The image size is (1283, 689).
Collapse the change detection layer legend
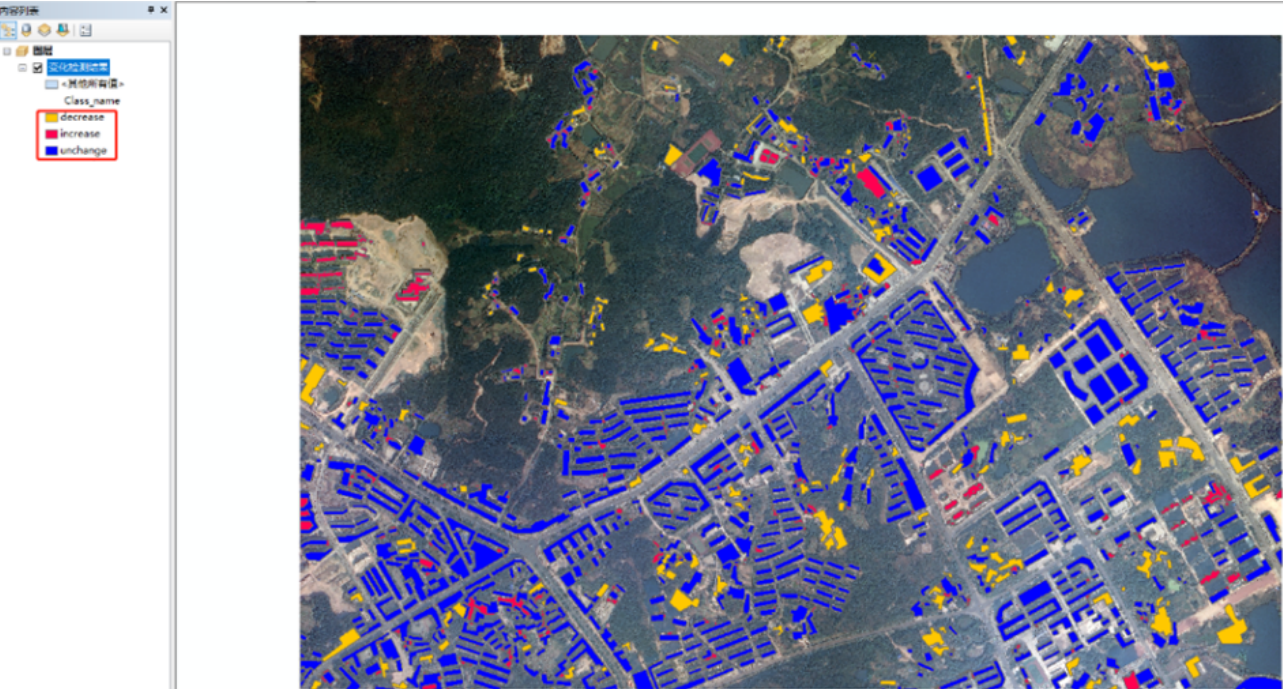click(23, 67)
